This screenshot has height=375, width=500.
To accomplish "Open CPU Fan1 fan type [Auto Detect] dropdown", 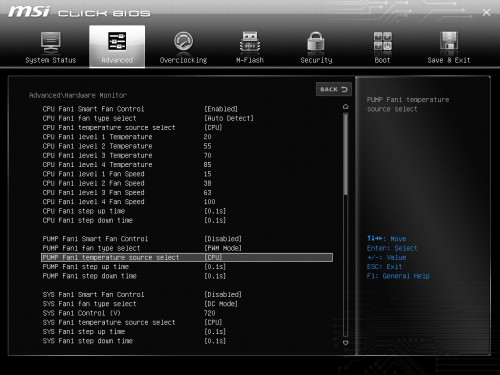I will pyautogui.click(x=229, y=118).
